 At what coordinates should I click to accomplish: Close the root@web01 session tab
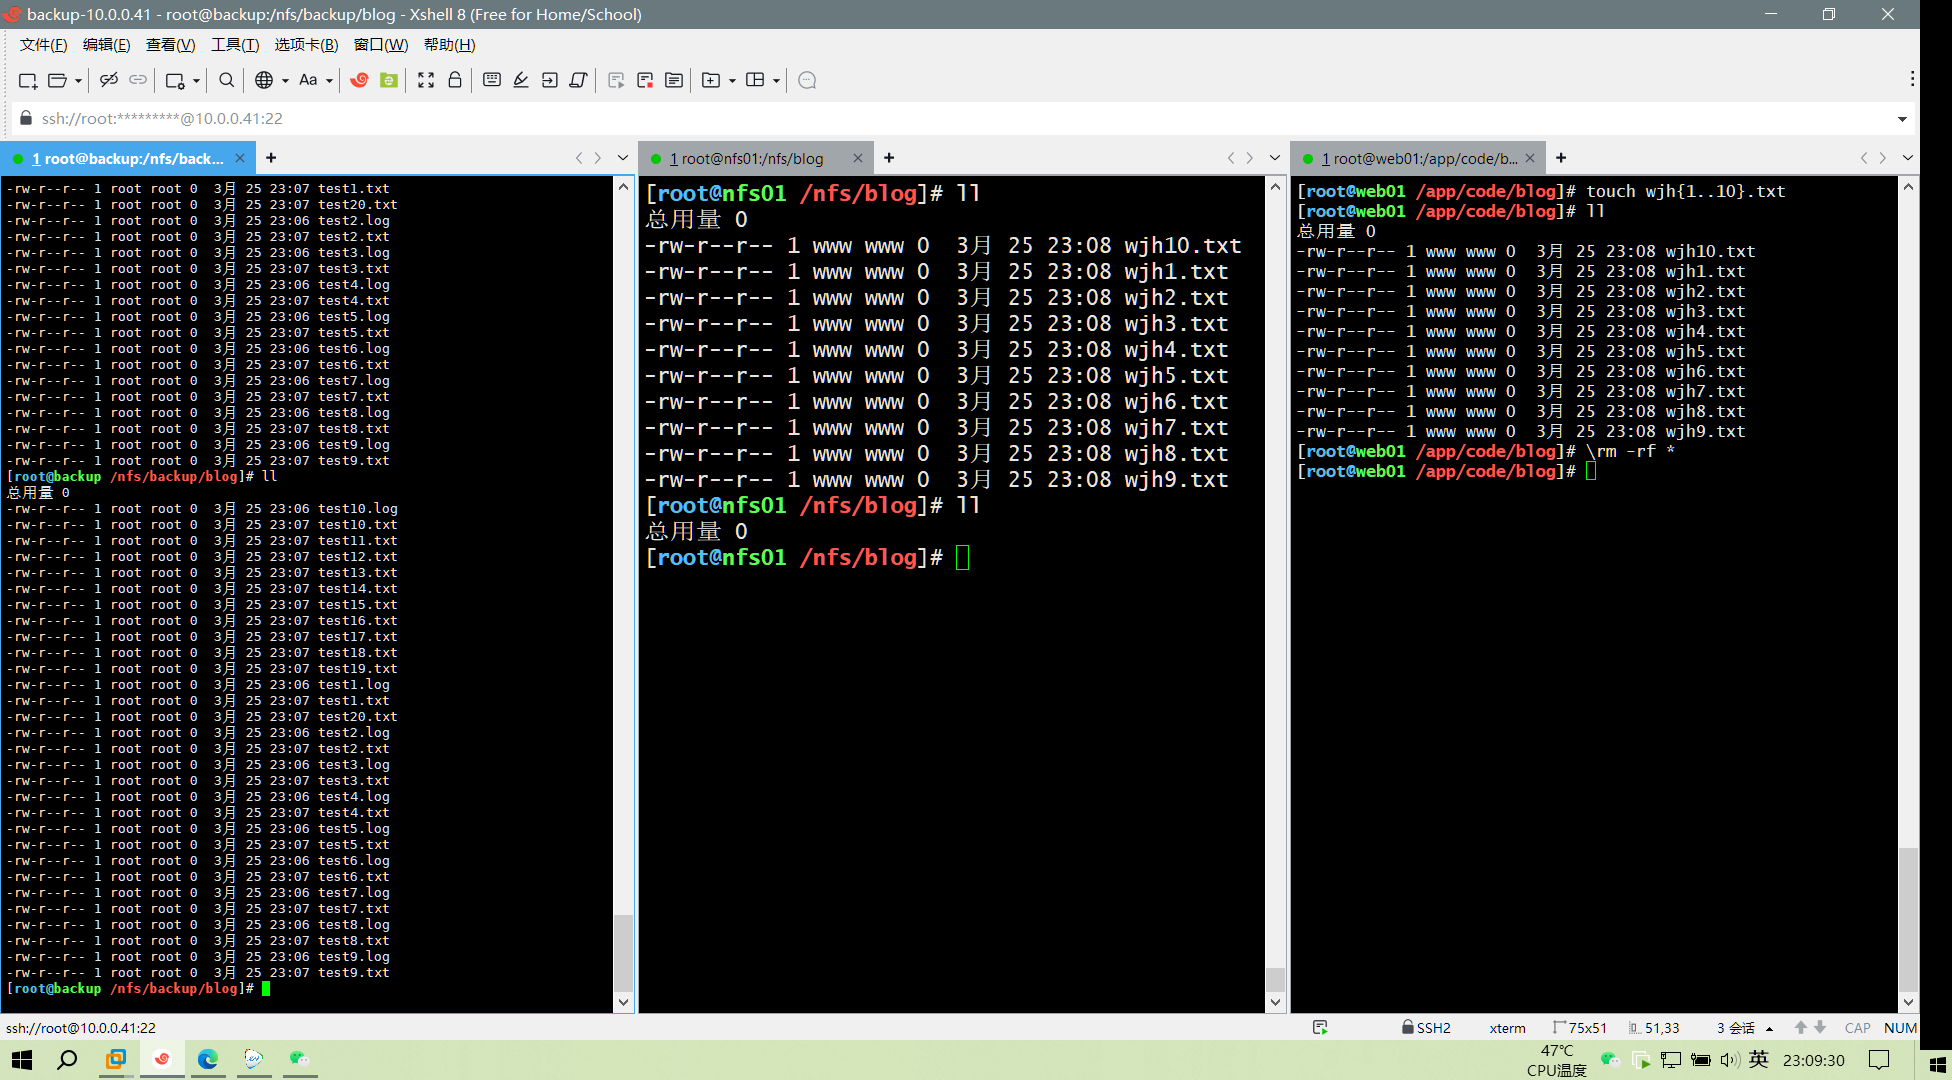pyautogui.click(x=1530, y=158)
